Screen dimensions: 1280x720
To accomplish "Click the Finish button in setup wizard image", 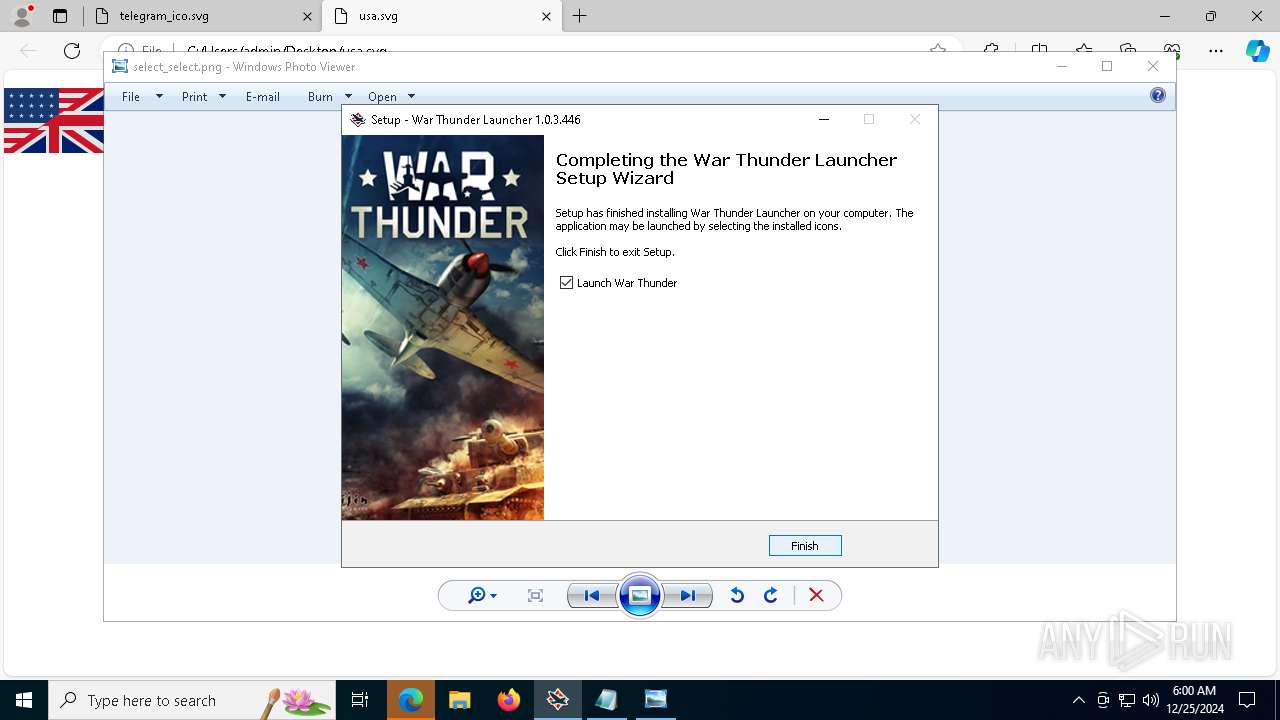I will coord(805,546).
